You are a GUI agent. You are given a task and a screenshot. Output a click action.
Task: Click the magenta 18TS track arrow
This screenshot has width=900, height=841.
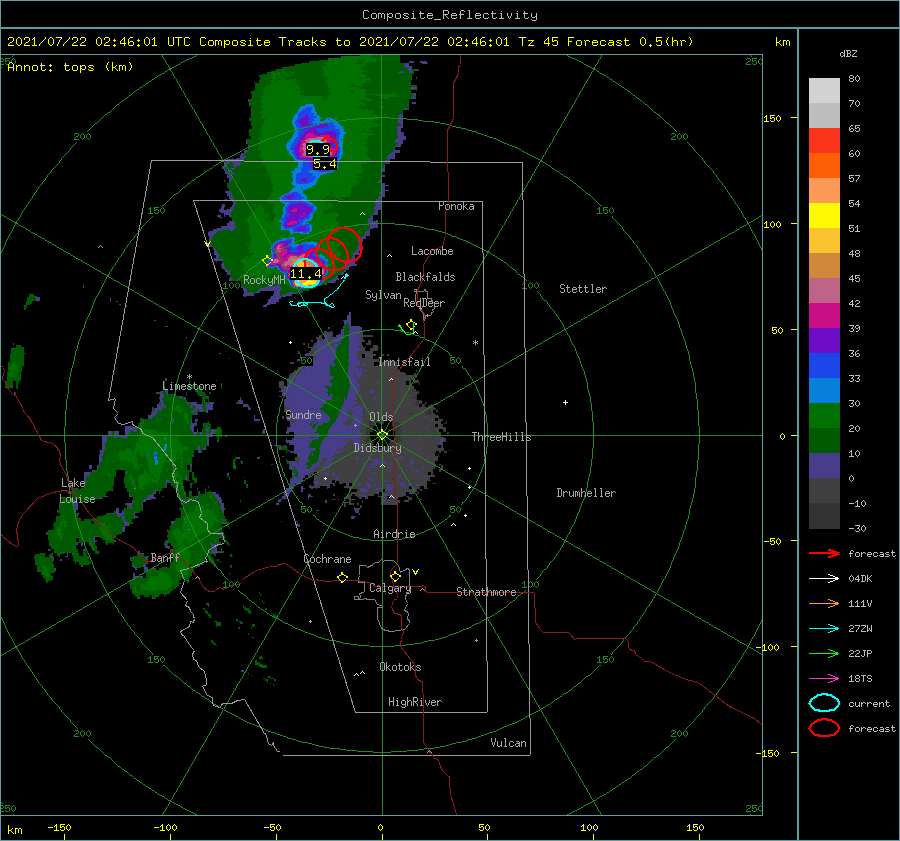[x=824, y=679]
